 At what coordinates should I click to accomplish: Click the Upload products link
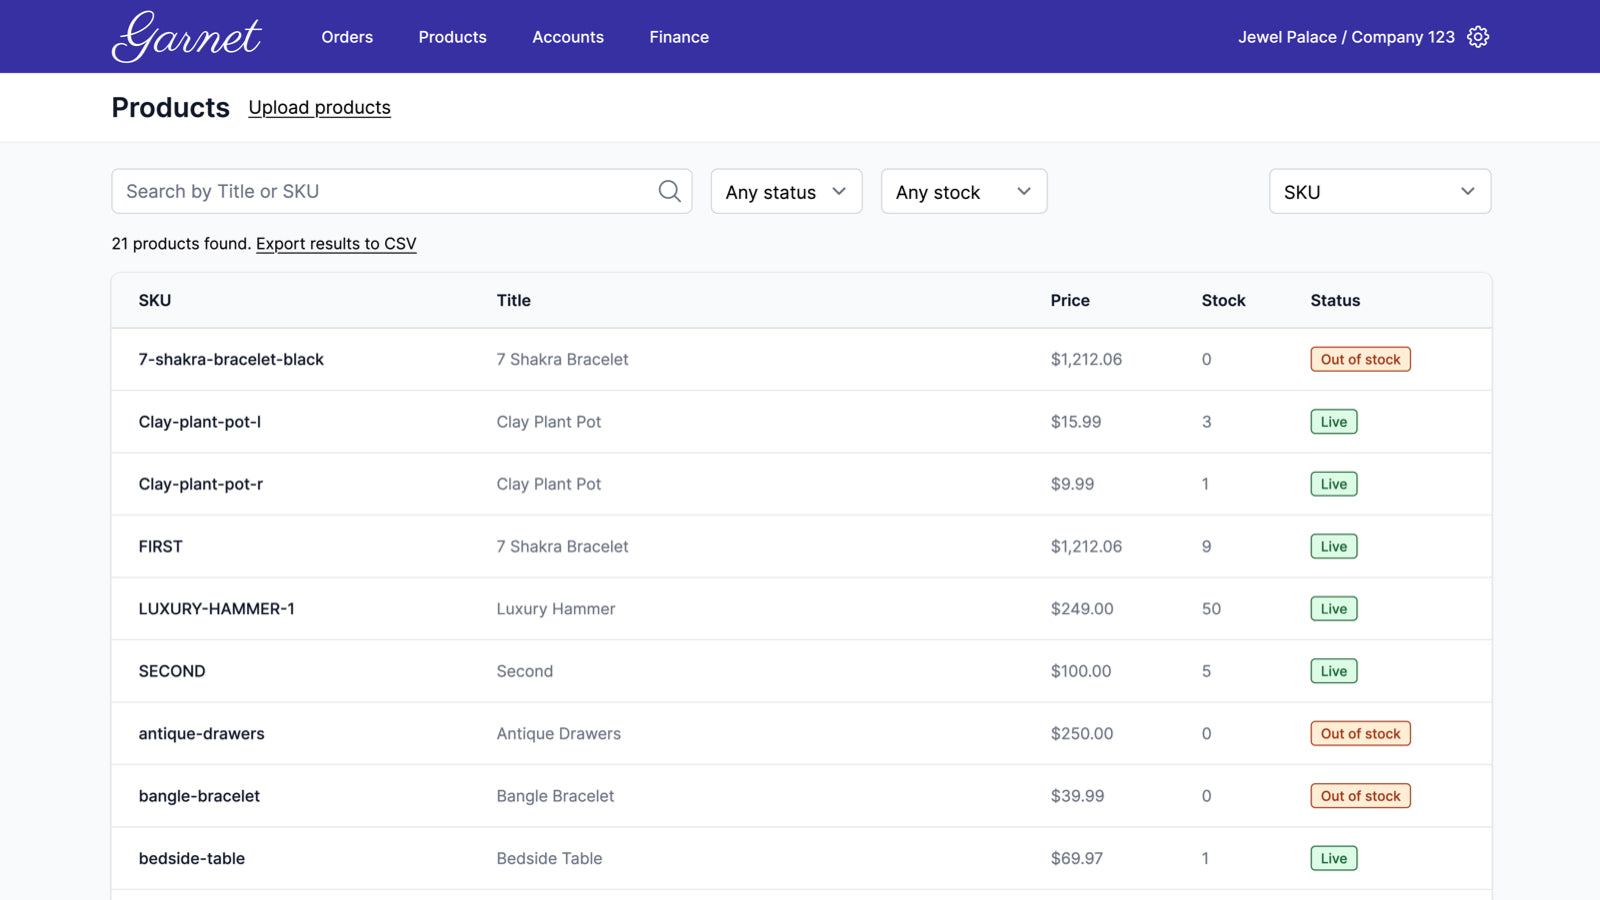(319, 107)
